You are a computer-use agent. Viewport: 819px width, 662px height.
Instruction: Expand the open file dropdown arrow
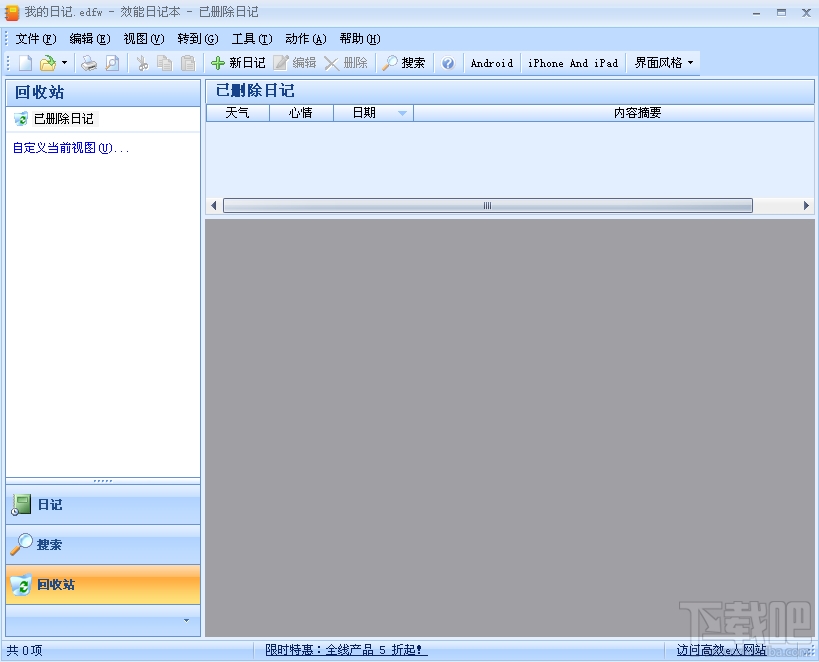click(64, 63)
